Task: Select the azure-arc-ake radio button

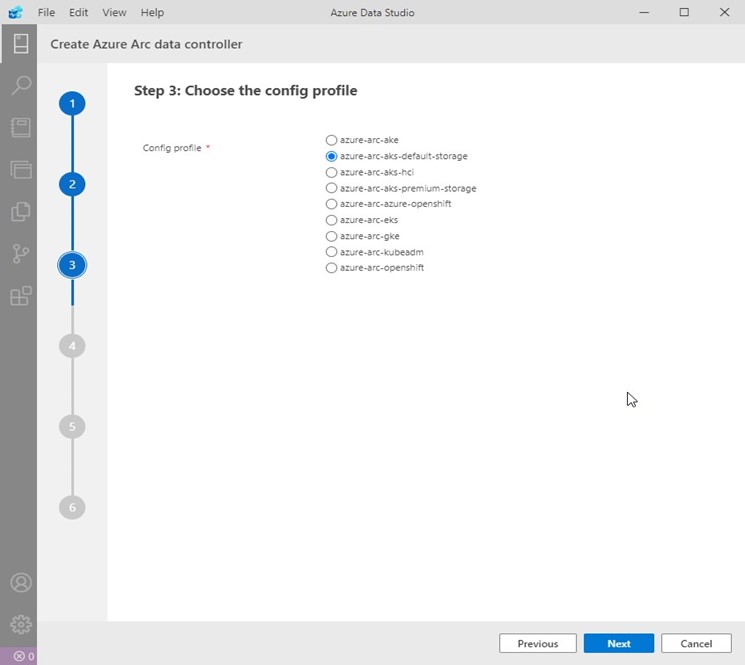Action: pyautogui.click(x=331, y=140)
